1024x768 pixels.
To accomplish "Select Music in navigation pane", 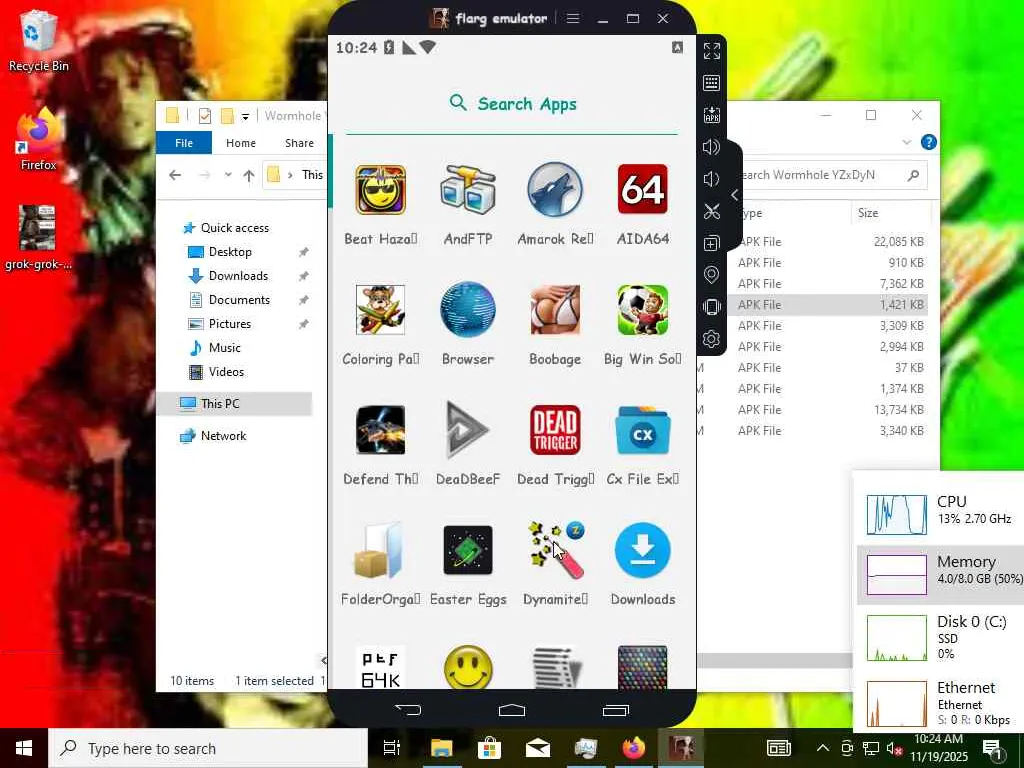I will coord(225,348).
